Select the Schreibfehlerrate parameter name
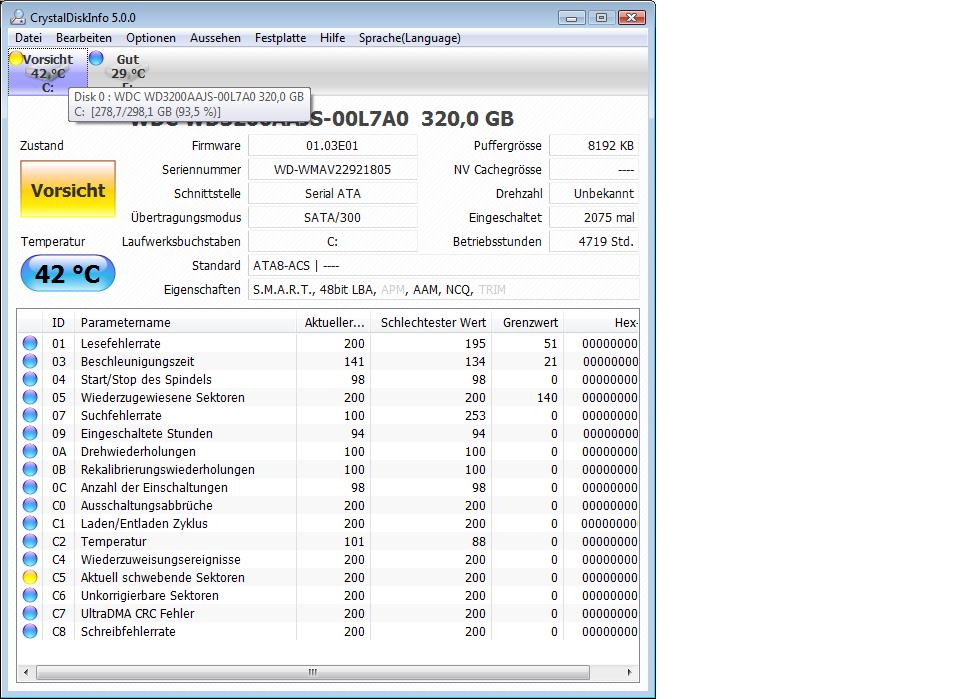960x699 pixels. (x=128, y=631)
